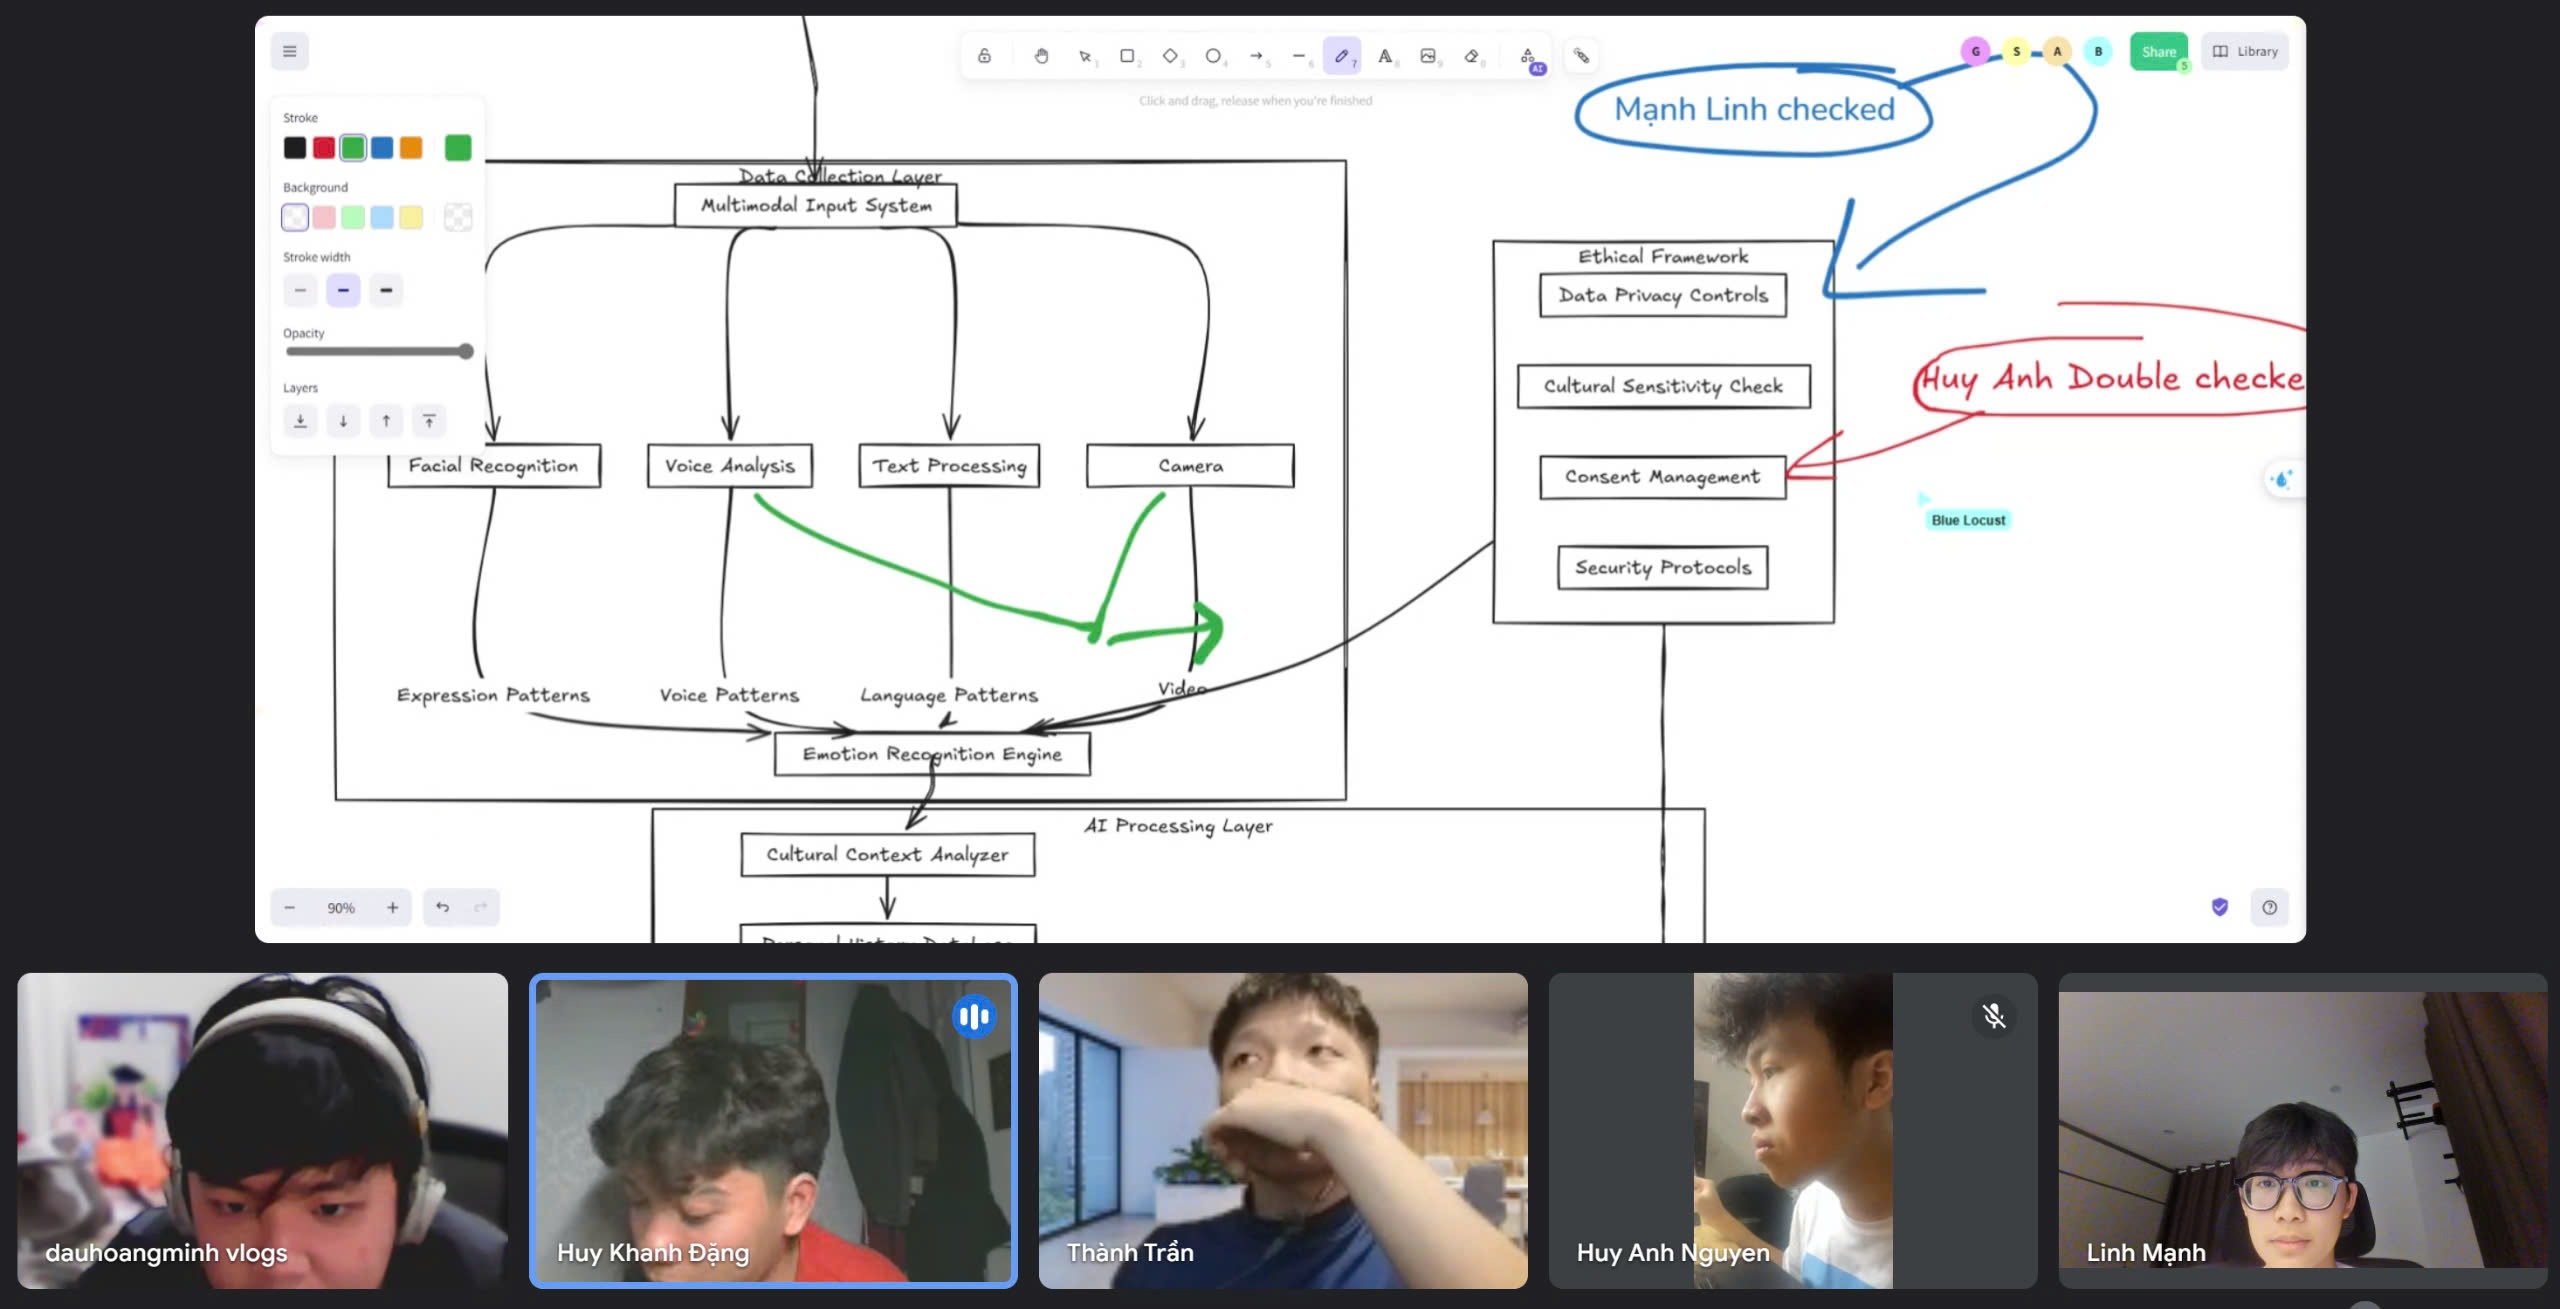Image resolution: width=2560 pixels, height=1309 pixels.
Task: Open the Insert image tool
Action: click(1428, 56)
